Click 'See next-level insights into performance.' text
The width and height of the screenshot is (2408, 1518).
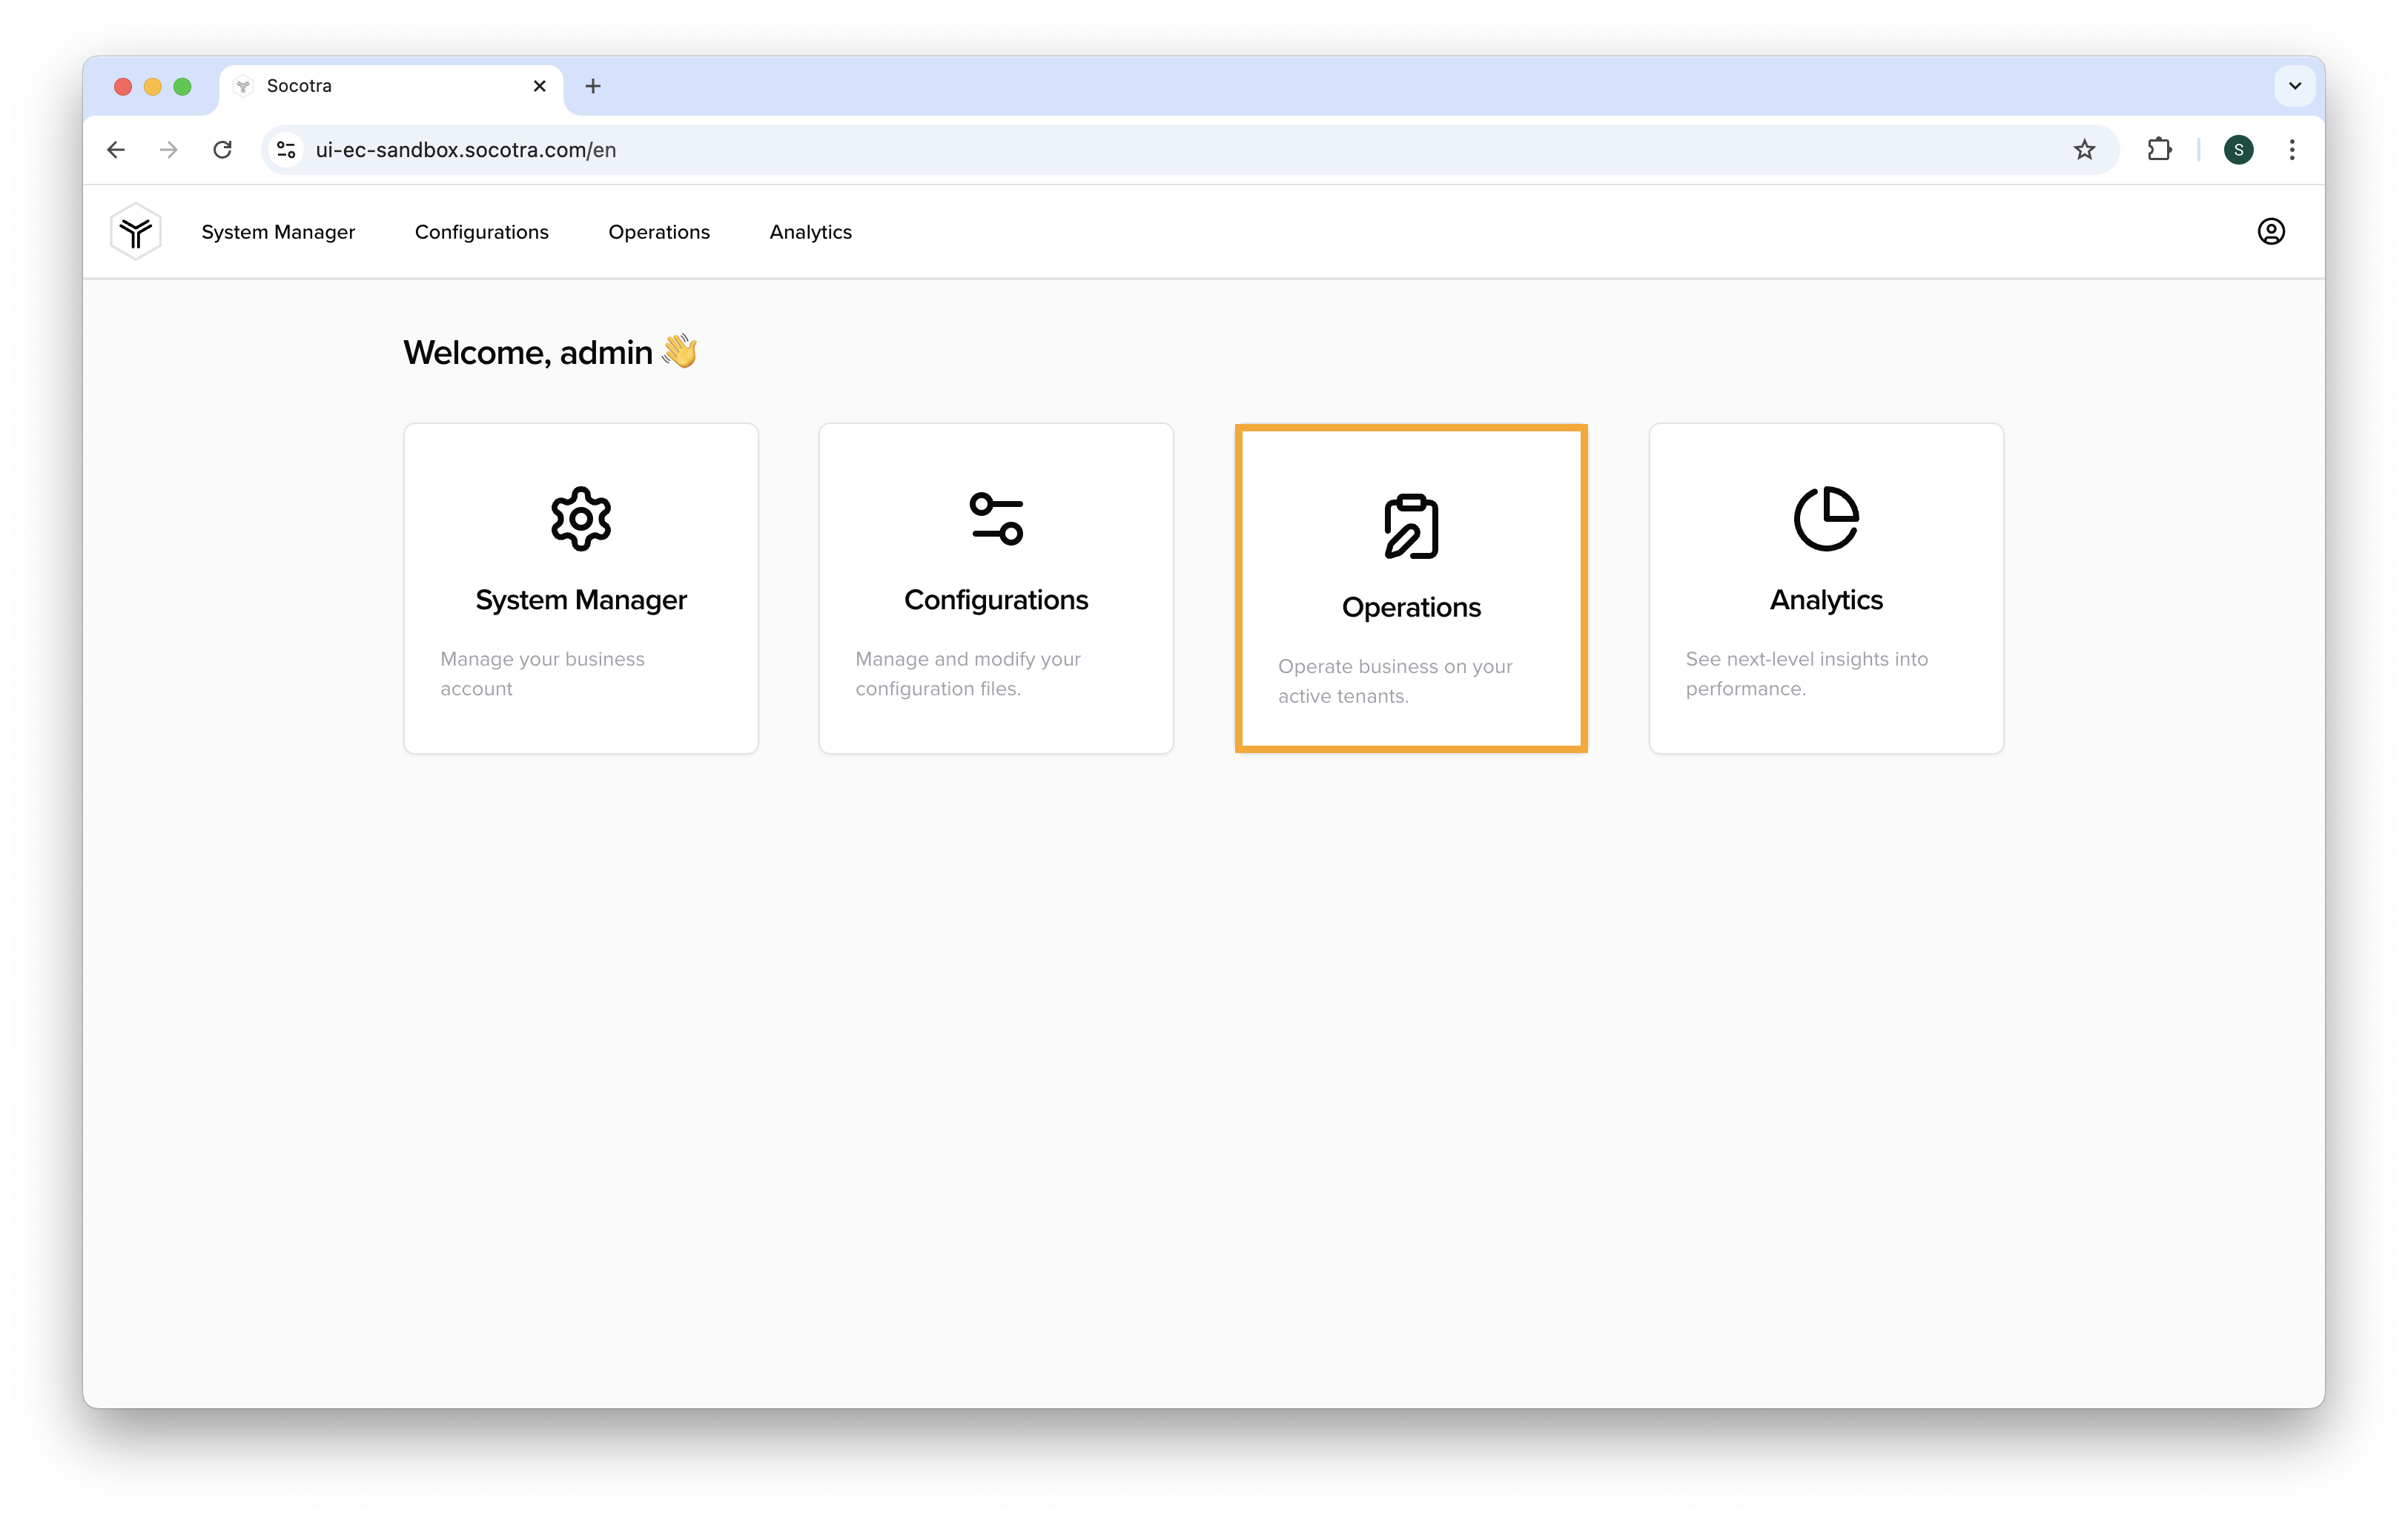1807,674
